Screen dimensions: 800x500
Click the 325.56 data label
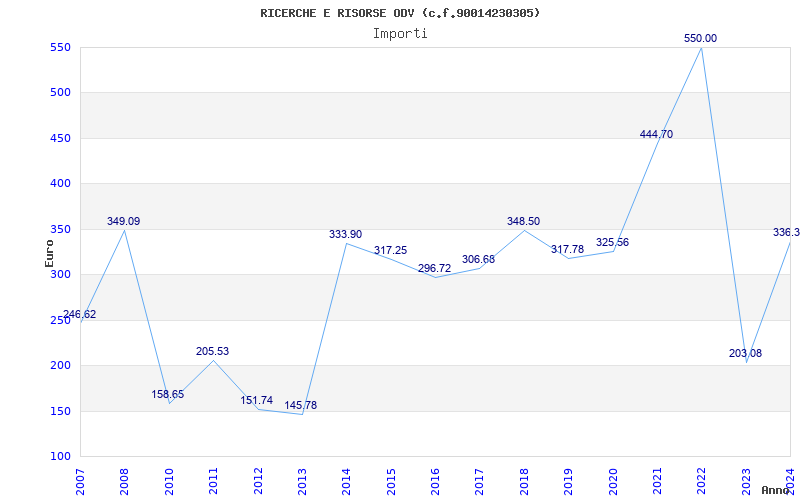612,242
